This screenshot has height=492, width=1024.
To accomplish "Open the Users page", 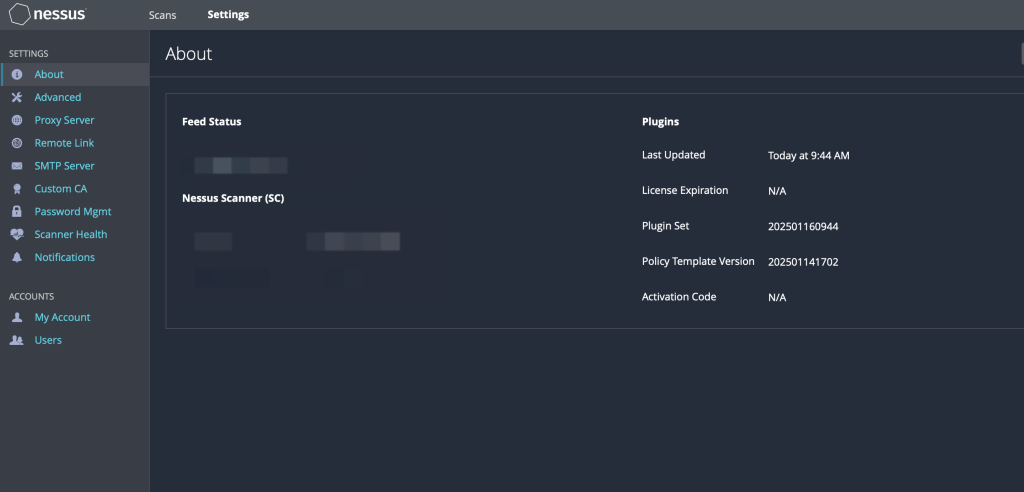I will point(48,340).
